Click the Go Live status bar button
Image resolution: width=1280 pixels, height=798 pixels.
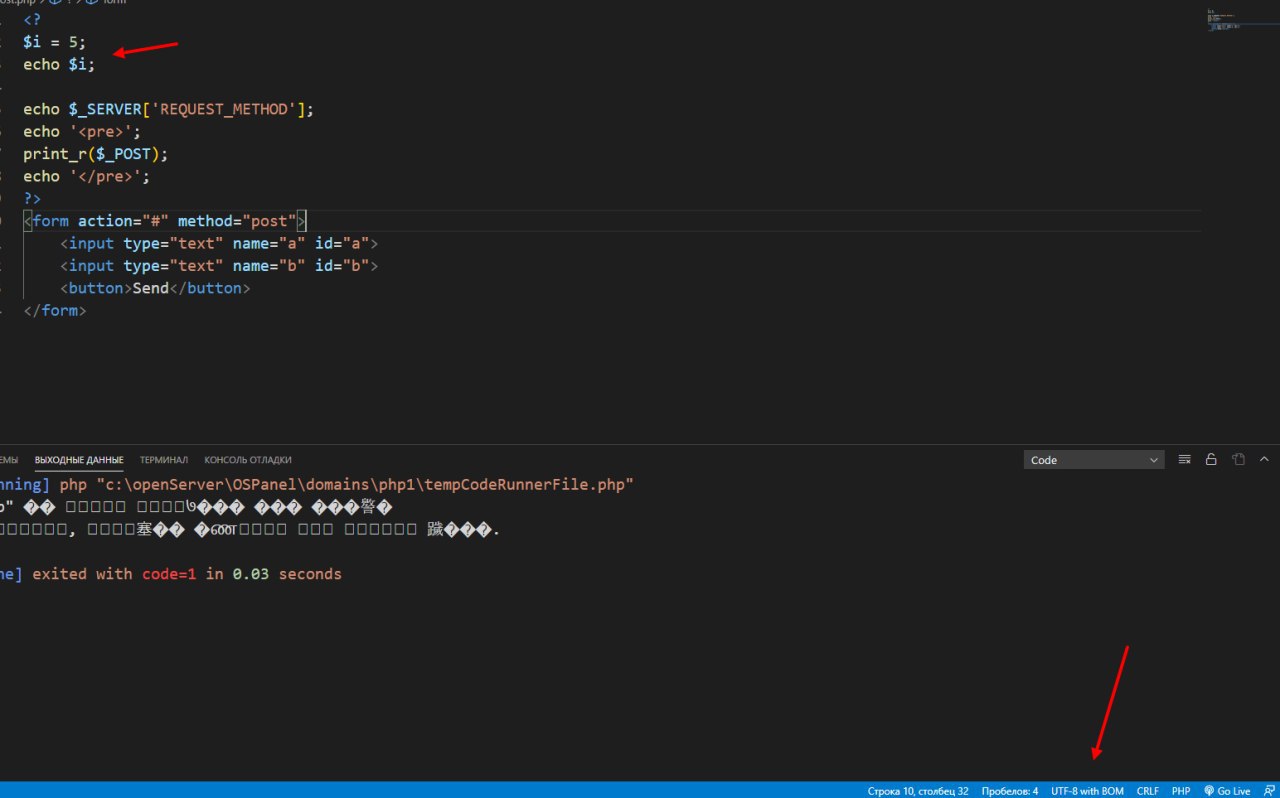(1227, 791)
